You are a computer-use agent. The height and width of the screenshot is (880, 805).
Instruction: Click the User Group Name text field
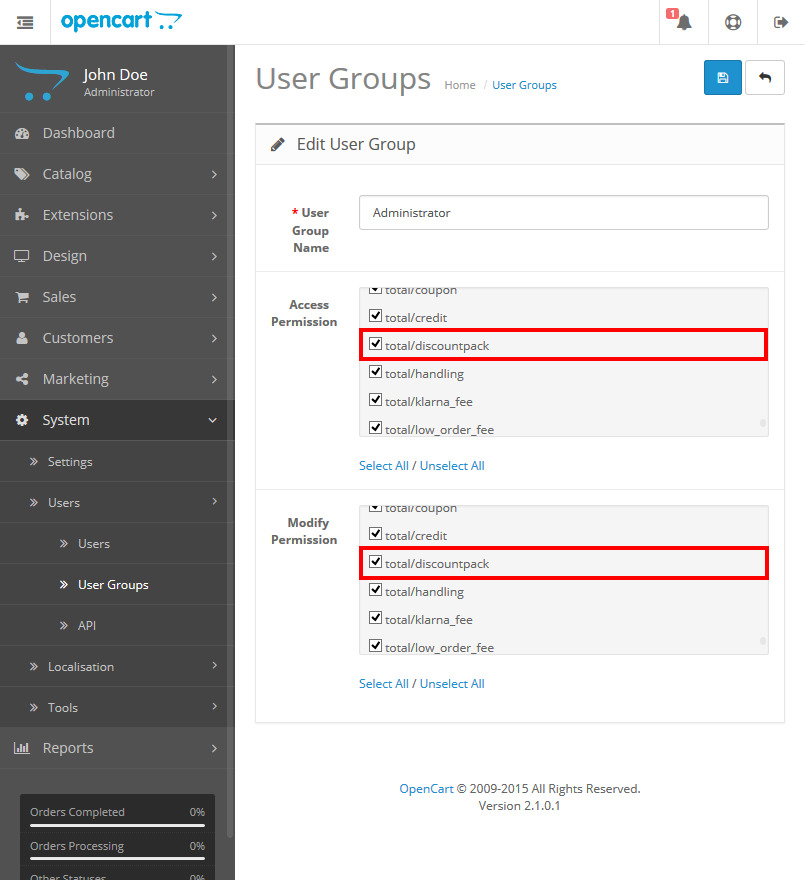[564, 213]
